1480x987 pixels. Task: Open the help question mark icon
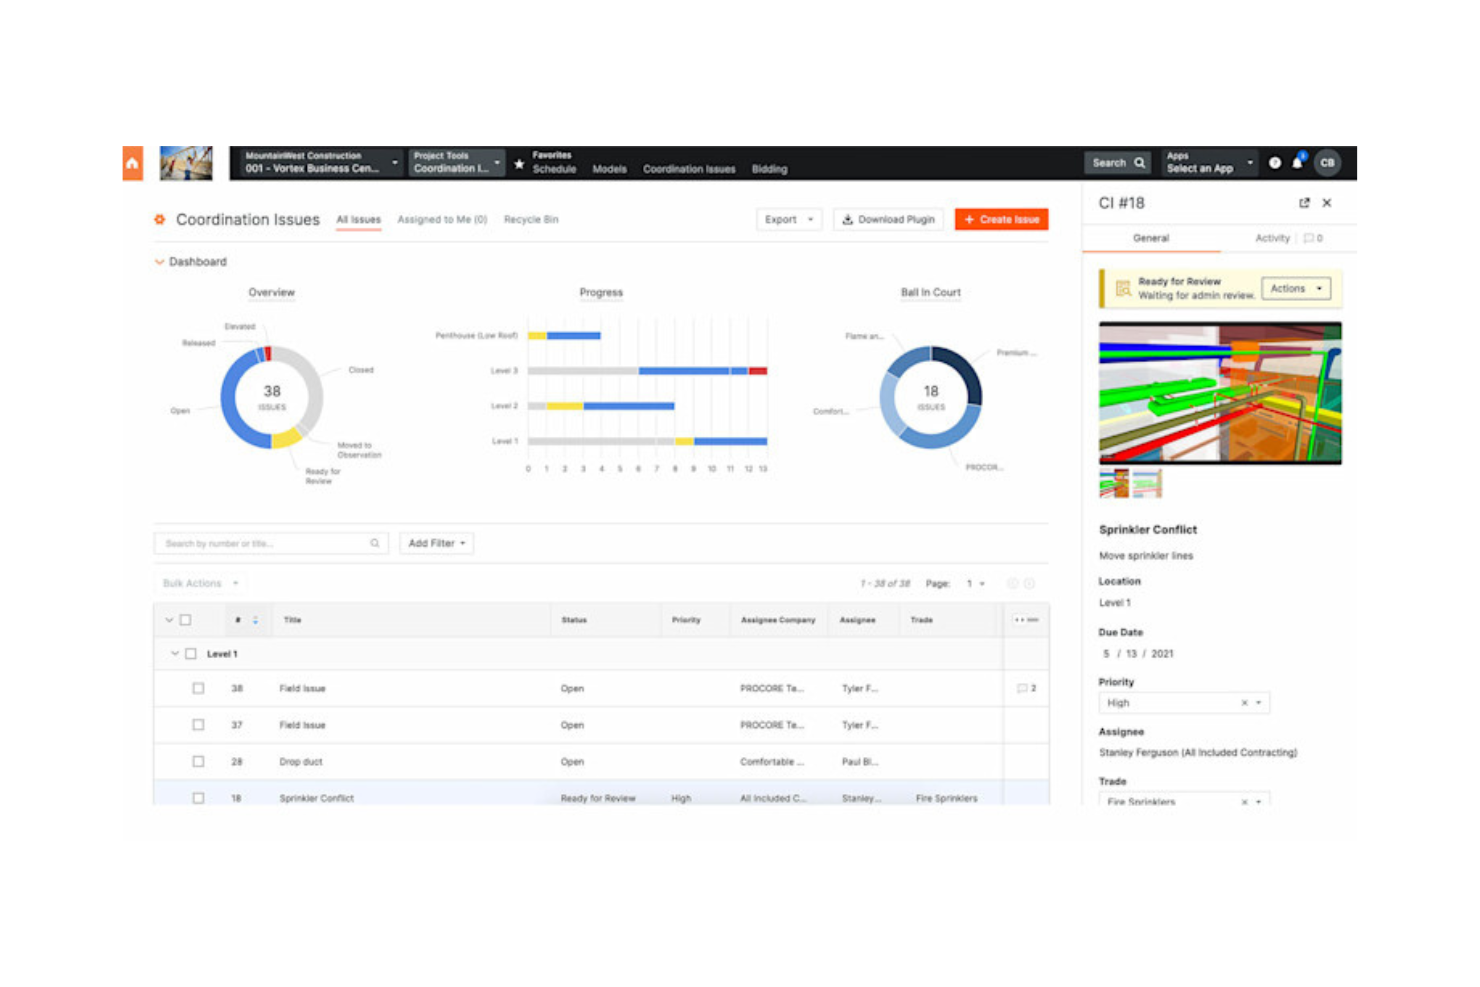(x=1275, y=163)
